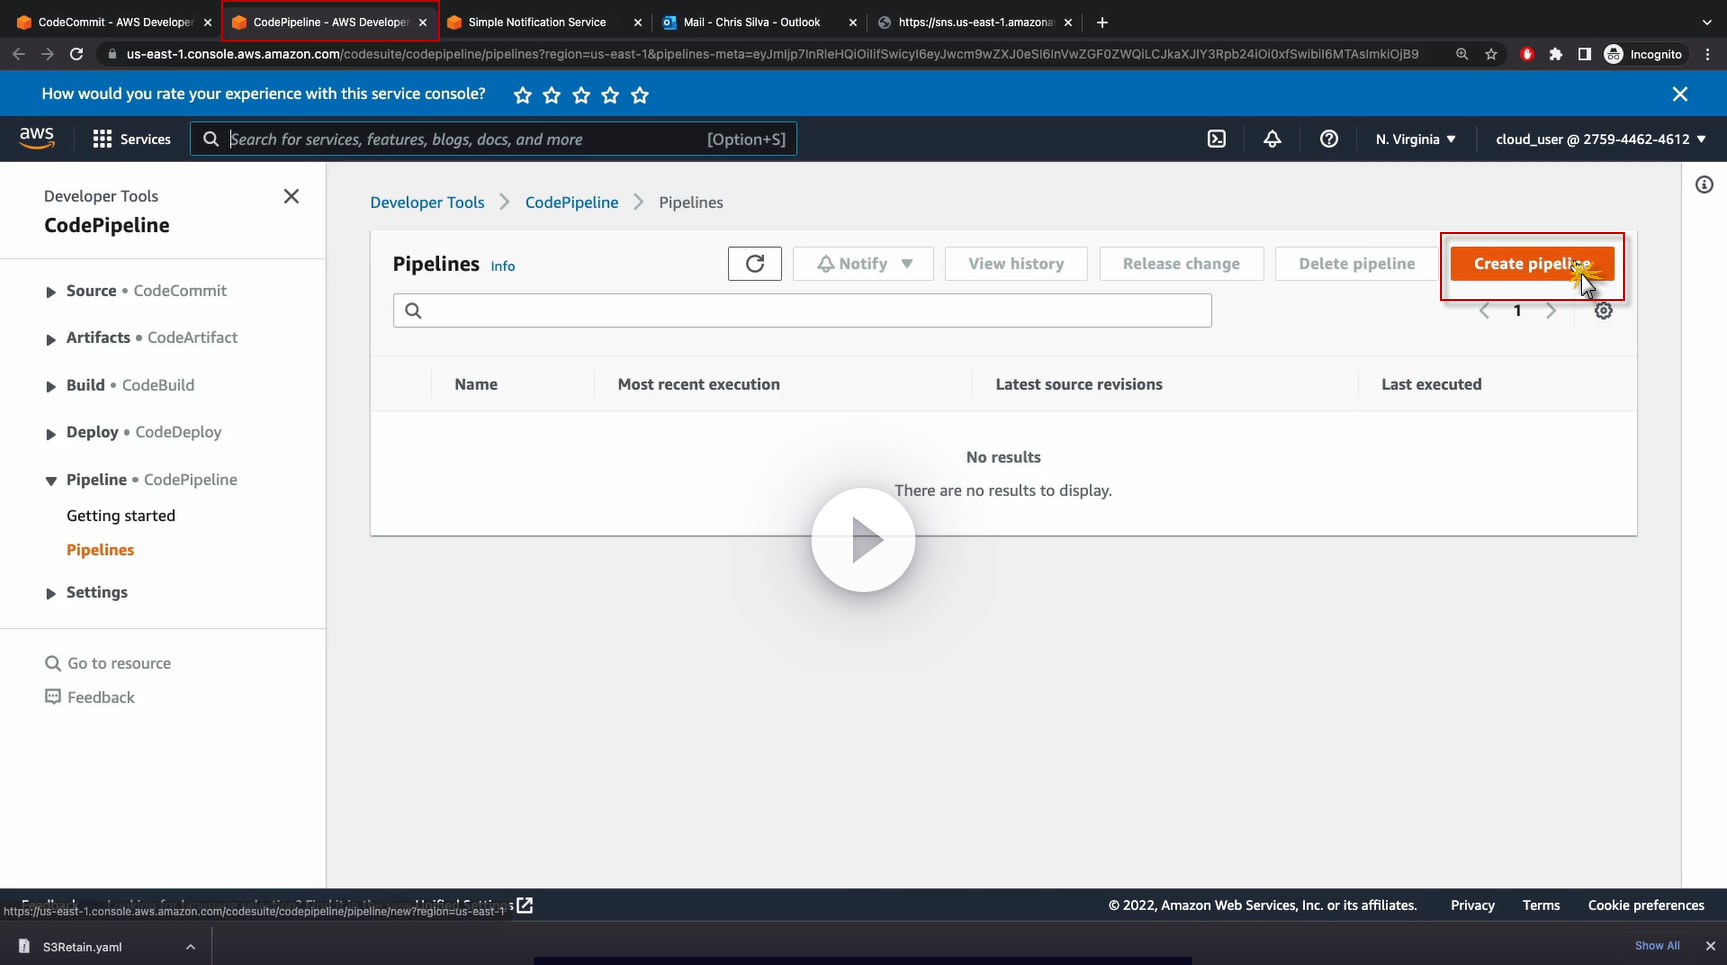Click the AWS logo home icon
The image size is (1727, 965).
(x=37, y=138)
